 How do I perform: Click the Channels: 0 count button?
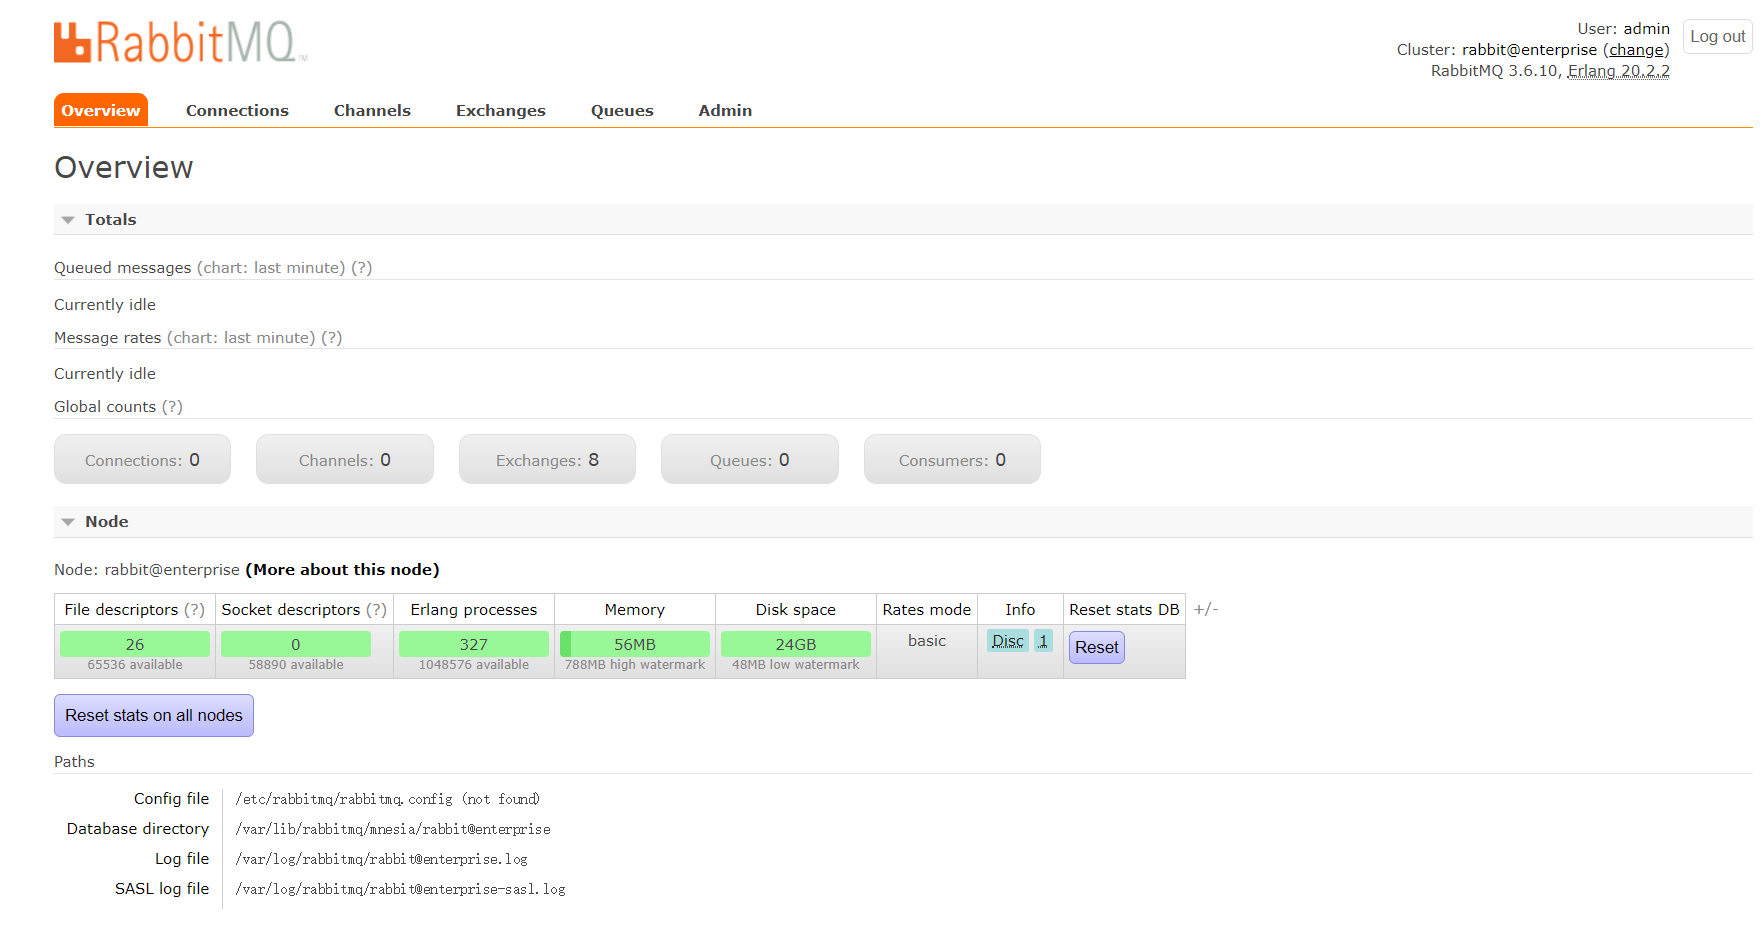(x=345, y=459)
